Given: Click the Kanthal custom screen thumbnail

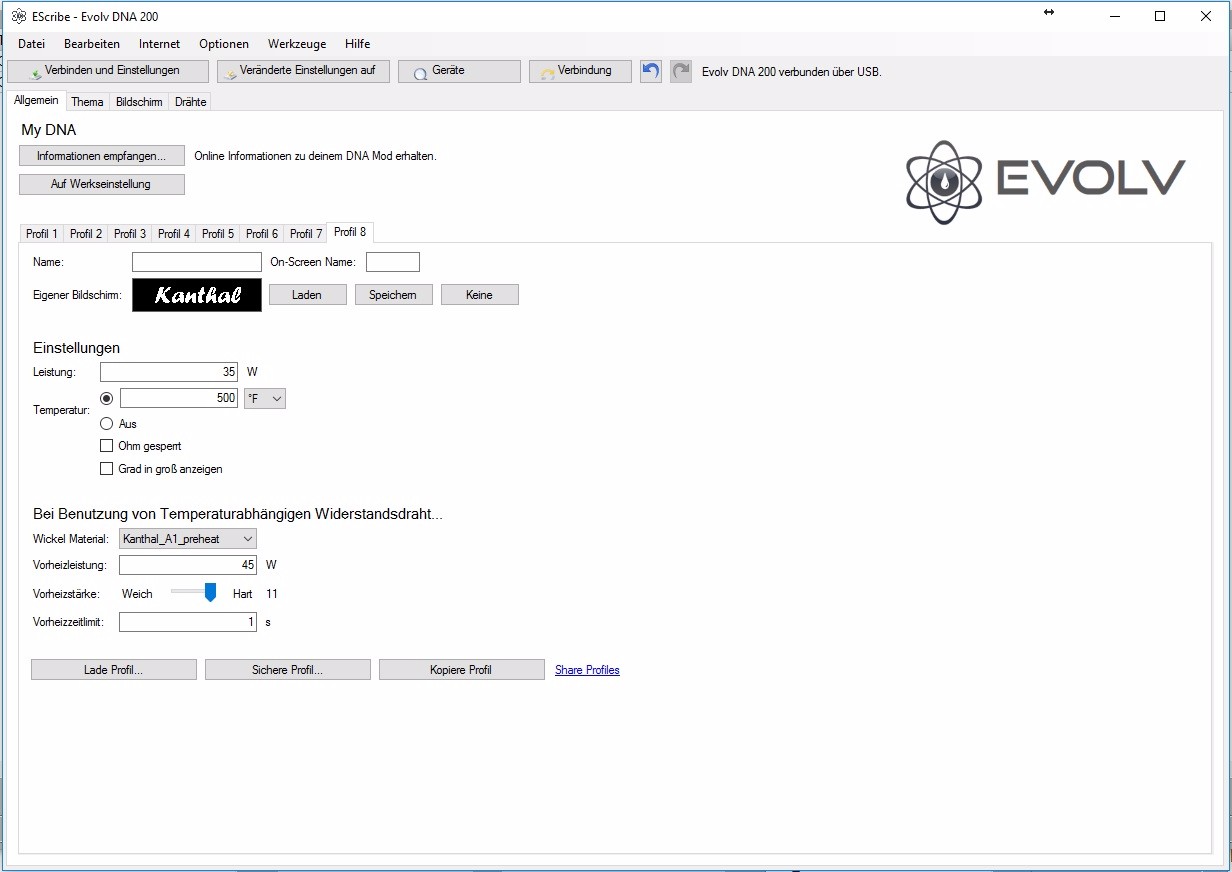Looking at the screenshot, I should click(x=197, y=295).
